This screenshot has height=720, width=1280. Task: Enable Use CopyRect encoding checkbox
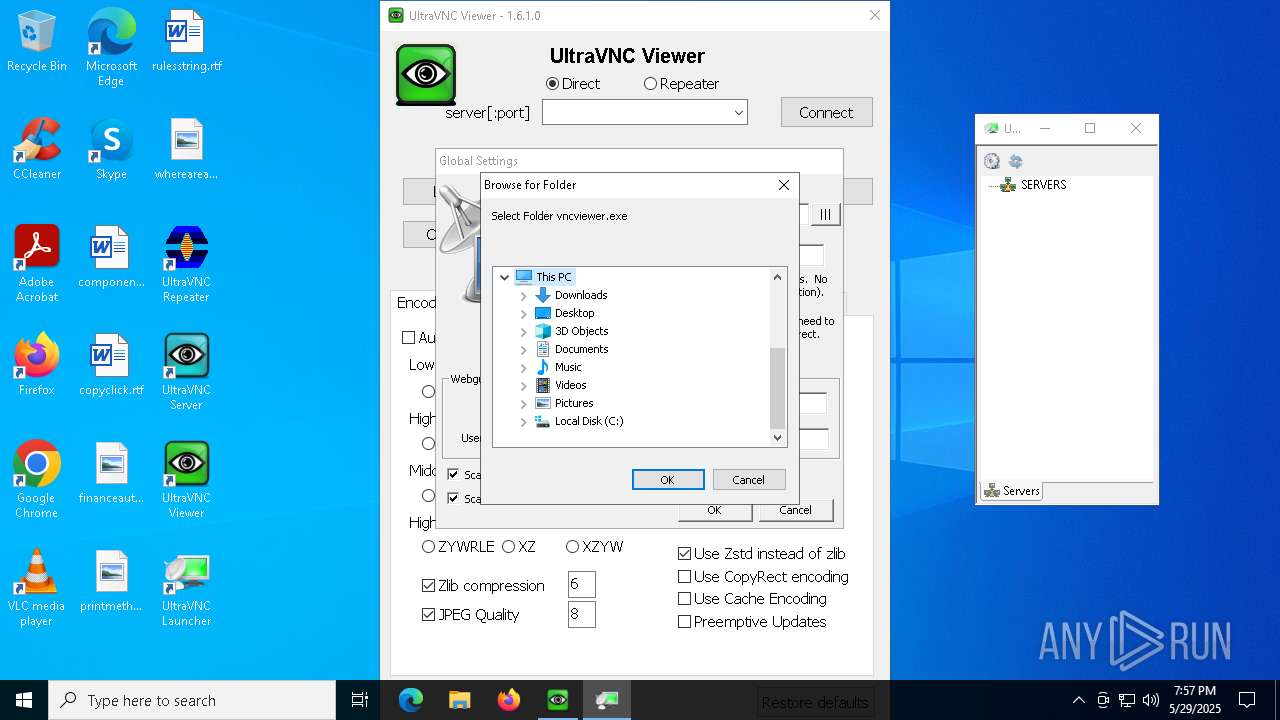tap(685, 576)
